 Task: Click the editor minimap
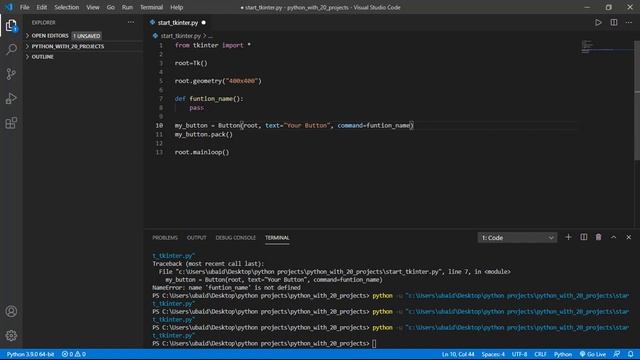tap(606, 47)
